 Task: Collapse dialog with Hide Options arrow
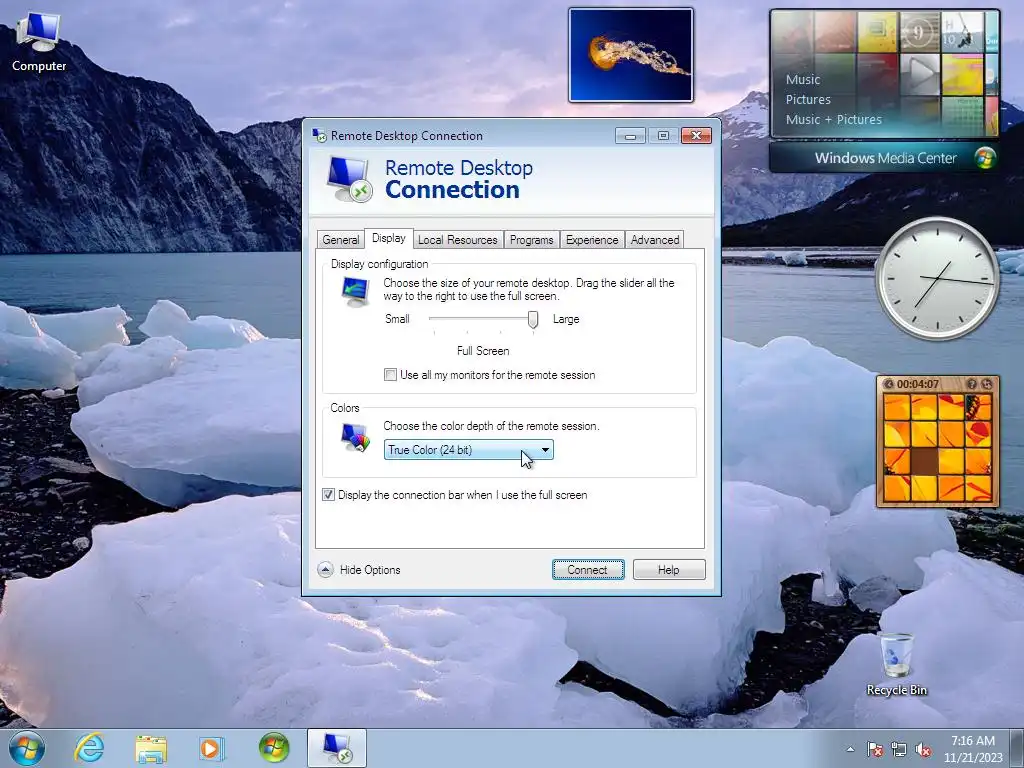pos(325,570)
